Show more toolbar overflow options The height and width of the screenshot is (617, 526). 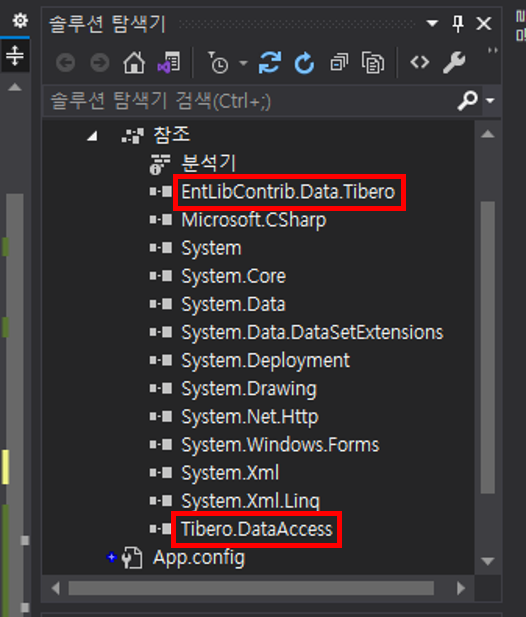[493, 50]
